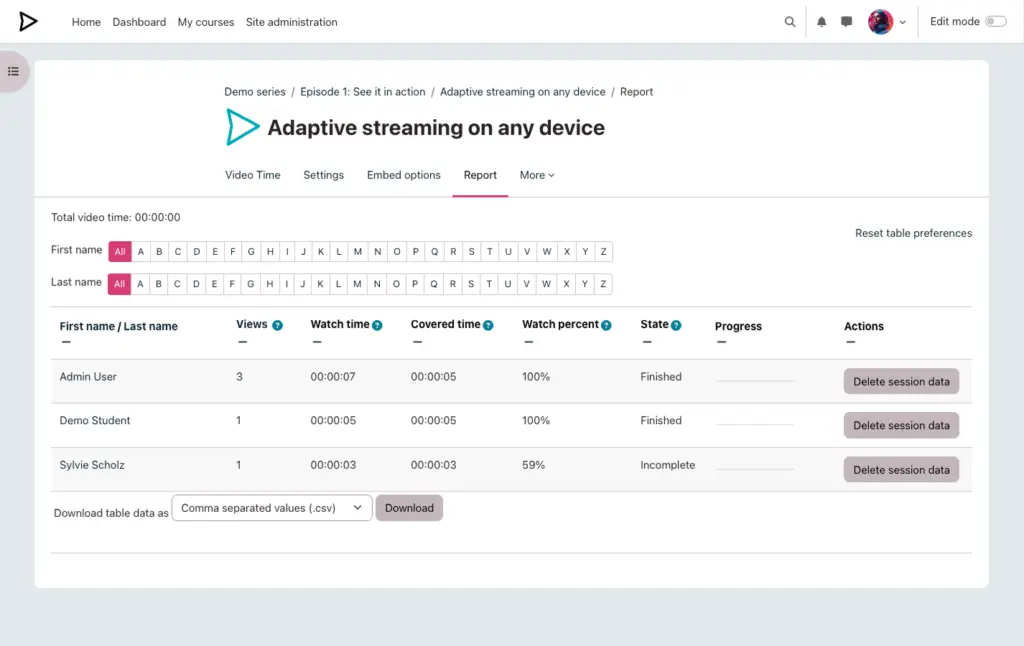Screen dimensions: 1024x646
Task: Open Demo series breadcrumb link
Action: coord(255,91)
